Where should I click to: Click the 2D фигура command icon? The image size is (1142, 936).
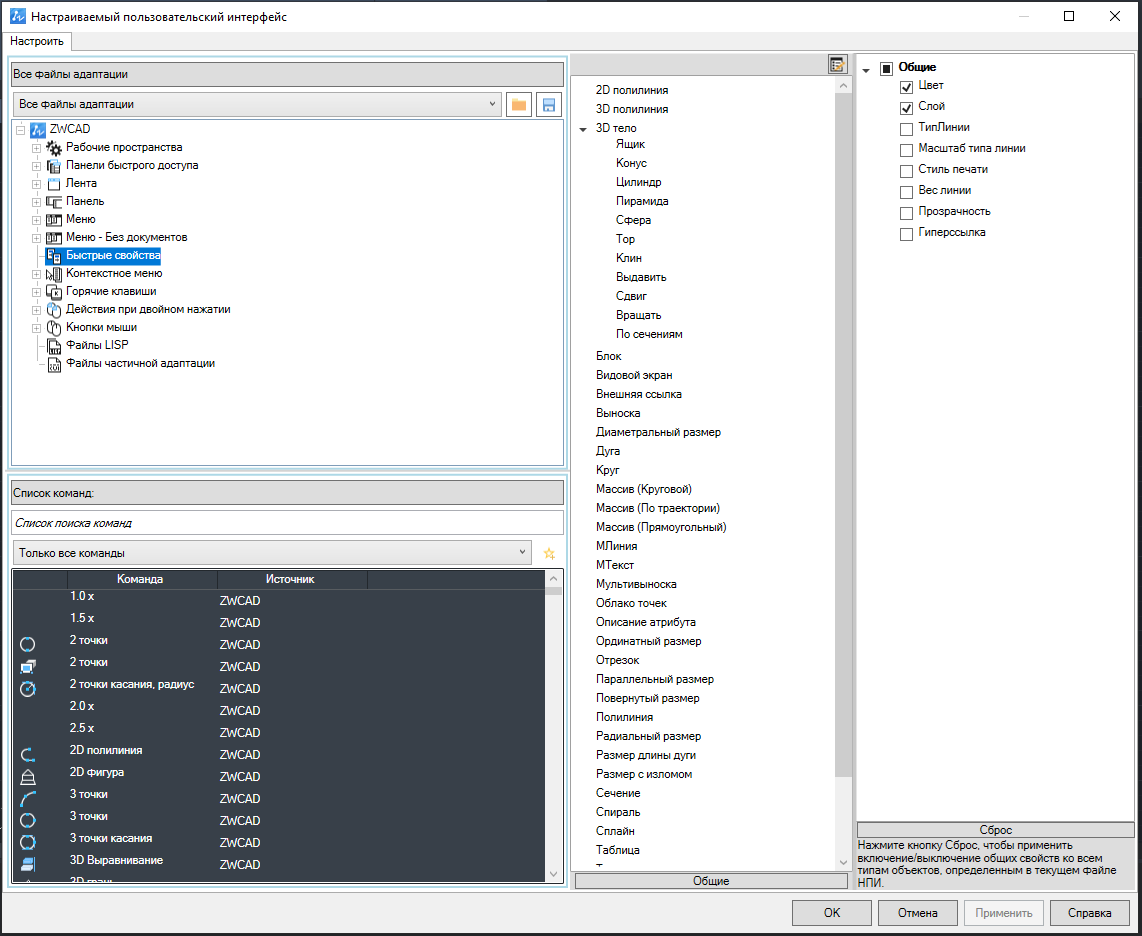click(28, 776)
